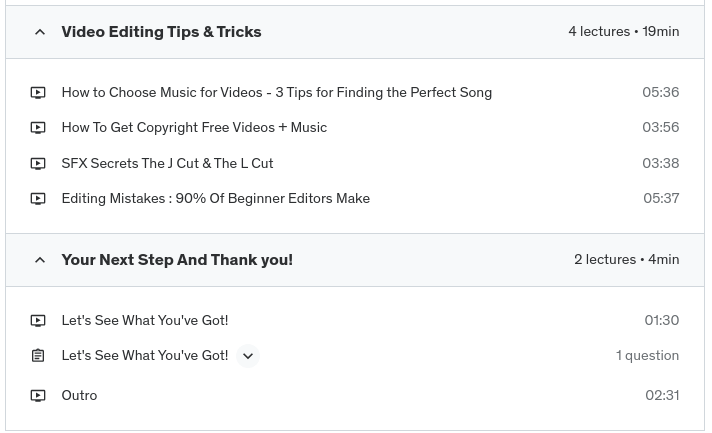Screen dimensions: 712x433
Task: Click Your Next Step And Thank you heading
Action: point(177,260)
